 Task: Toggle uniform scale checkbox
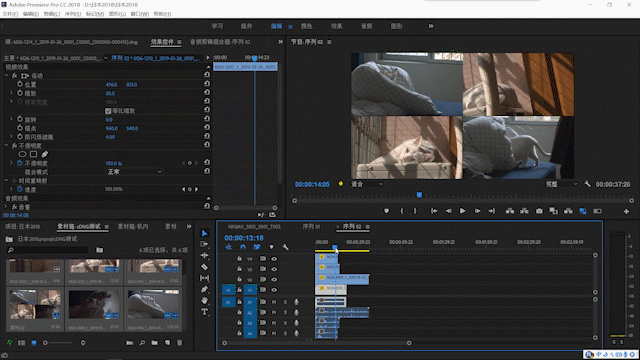(x=108, y=111)
